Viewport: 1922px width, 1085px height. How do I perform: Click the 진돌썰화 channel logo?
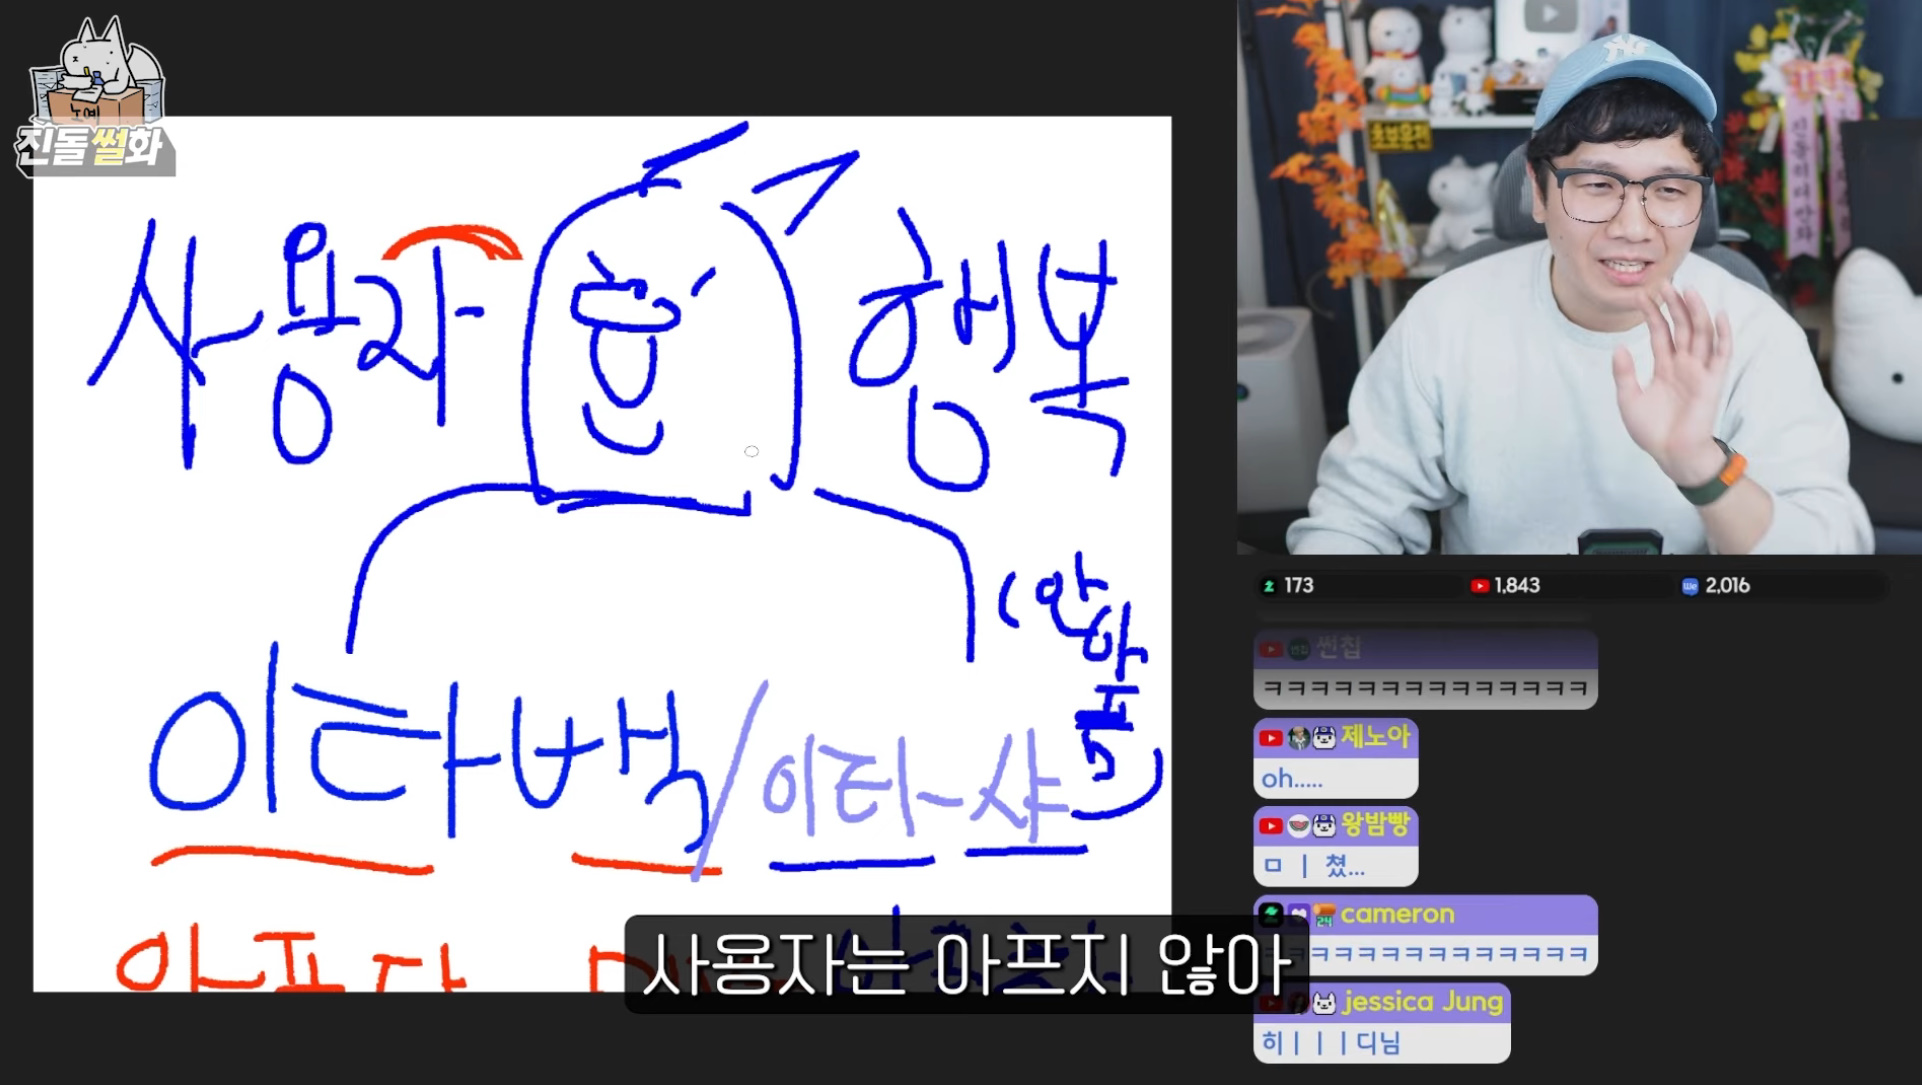coord(95,100)
